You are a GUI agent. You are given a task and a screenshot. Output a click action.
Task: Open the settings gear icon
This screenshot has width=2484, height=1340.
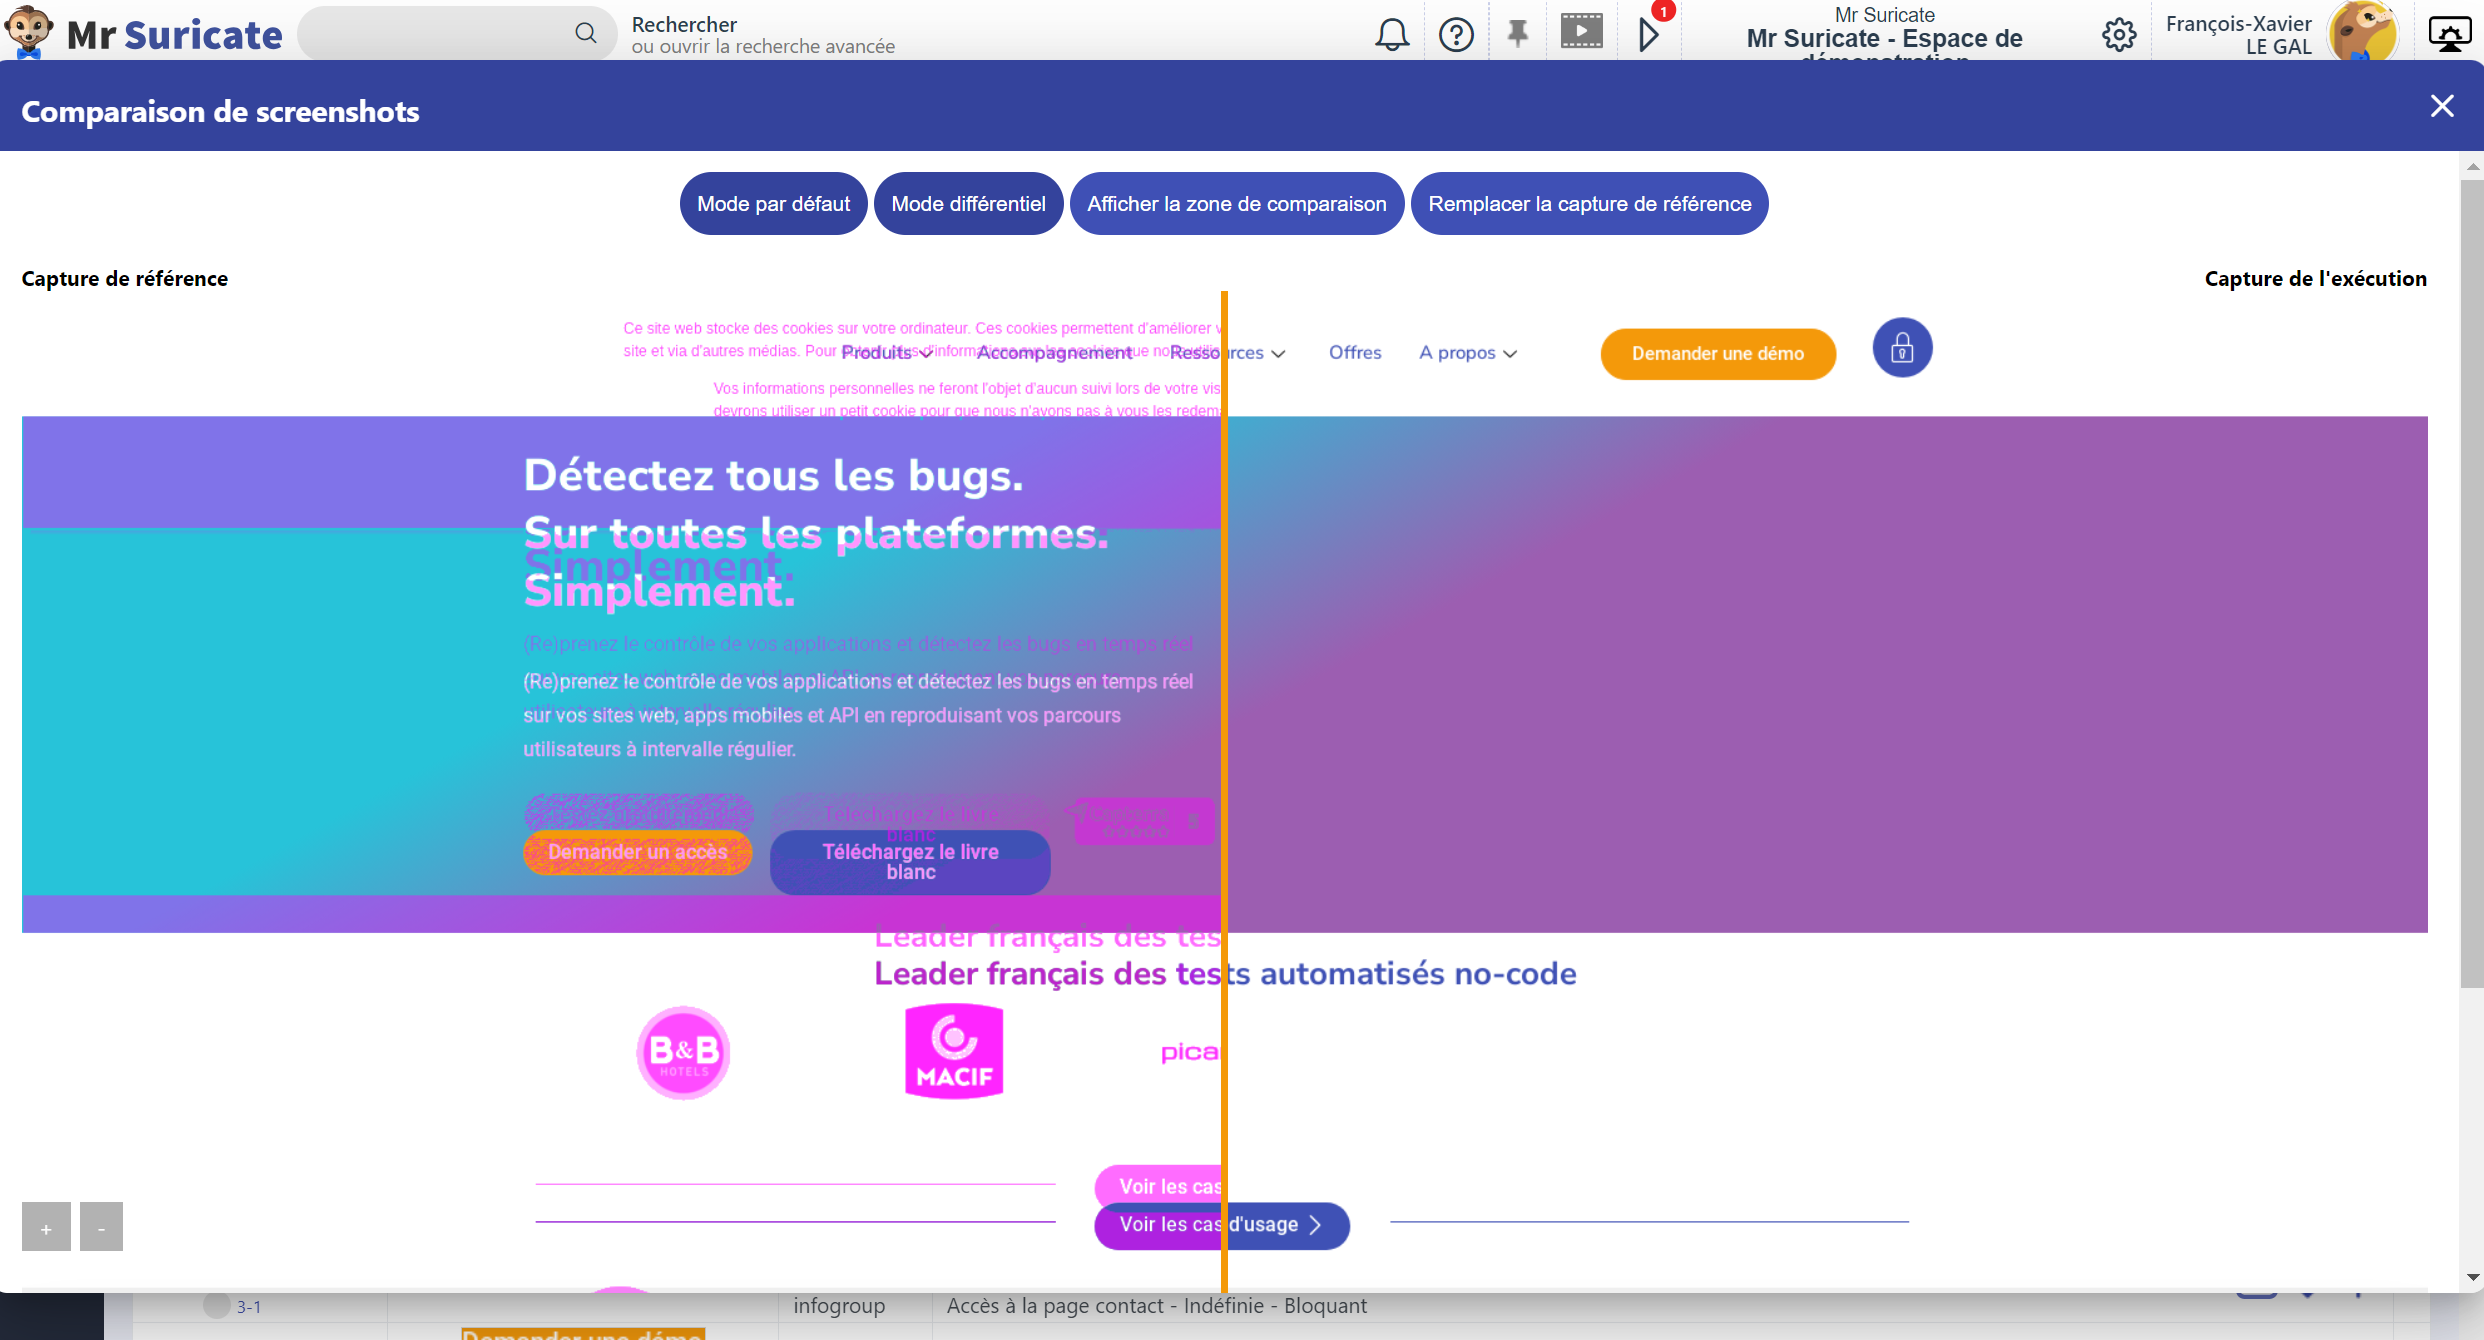coord(2119,35)
